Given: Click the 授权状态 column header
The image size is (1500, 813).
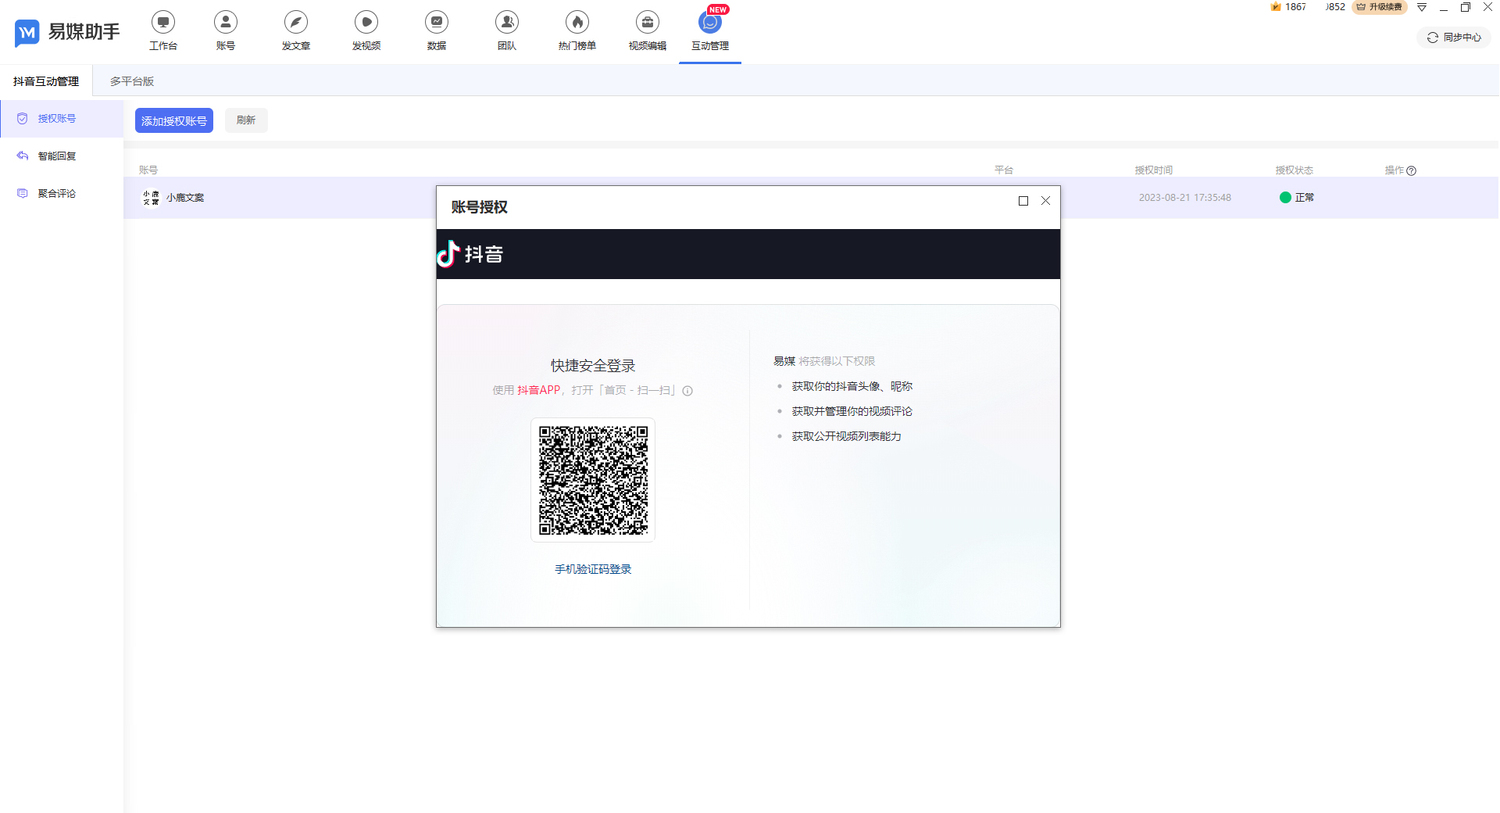Looking at the screenshot, I should click(x=1294, y=171).
